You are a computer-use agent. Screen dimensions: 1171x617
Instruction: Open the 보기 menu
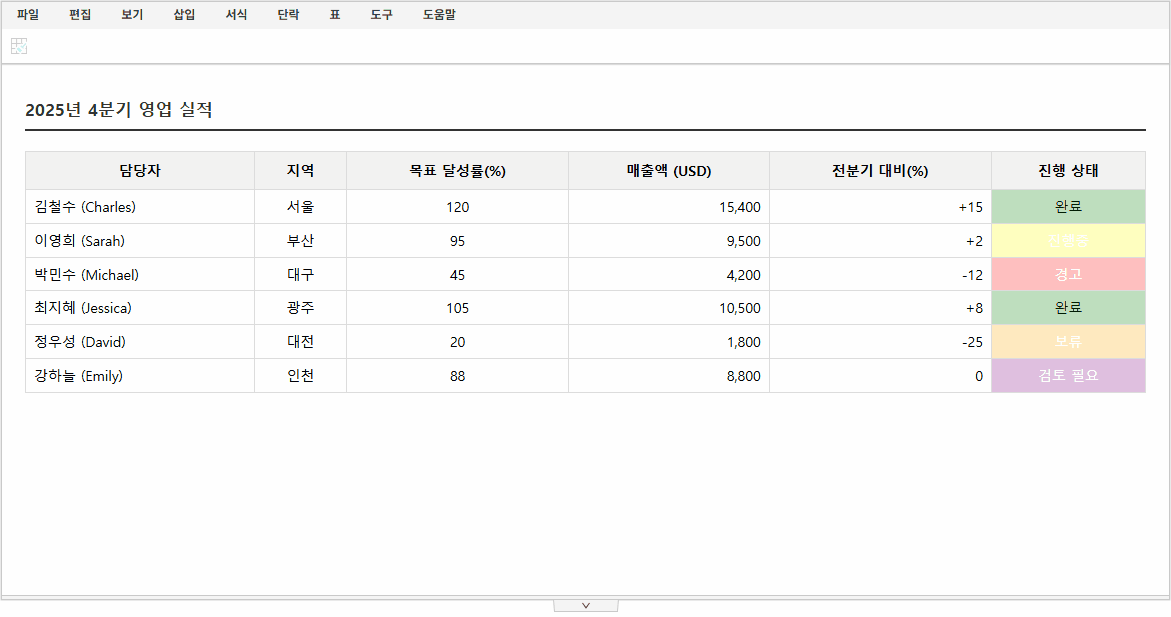pyautogui.click(x=130, y=14)
